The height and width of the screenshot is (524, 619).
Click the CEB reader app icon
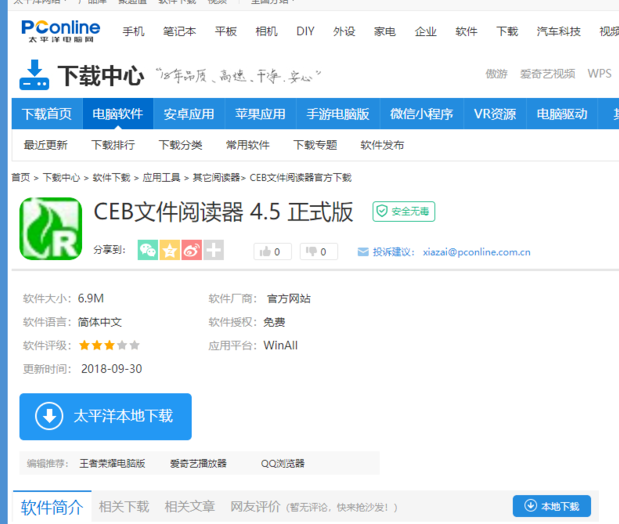[51, 229]
